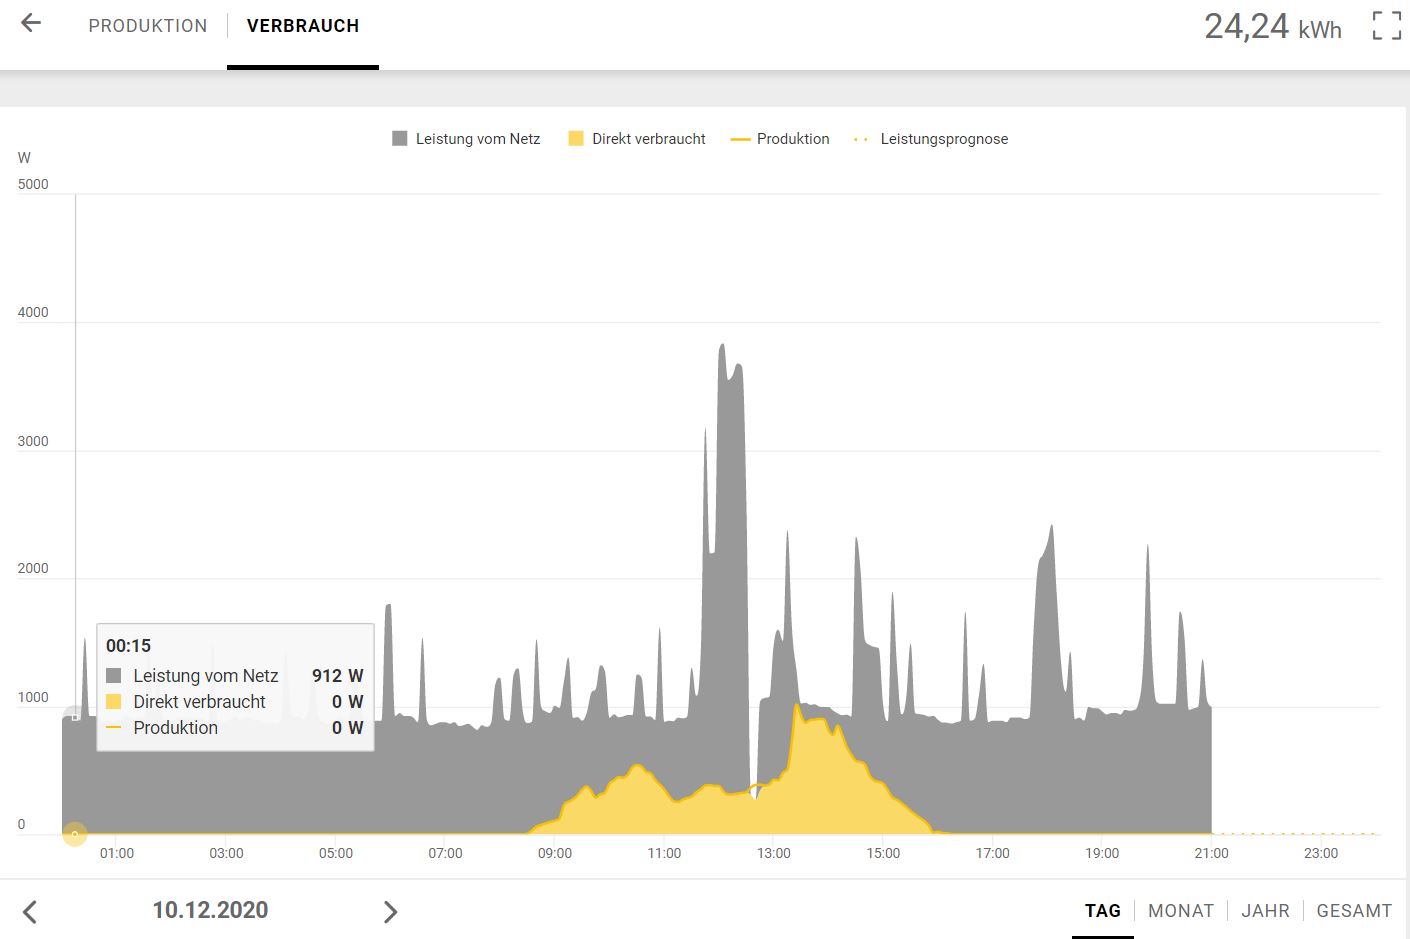The image size is (1410, 939).
Task: Click the 'Direkt verbraucht' row in the tooltip
Action: click(235, 702)
